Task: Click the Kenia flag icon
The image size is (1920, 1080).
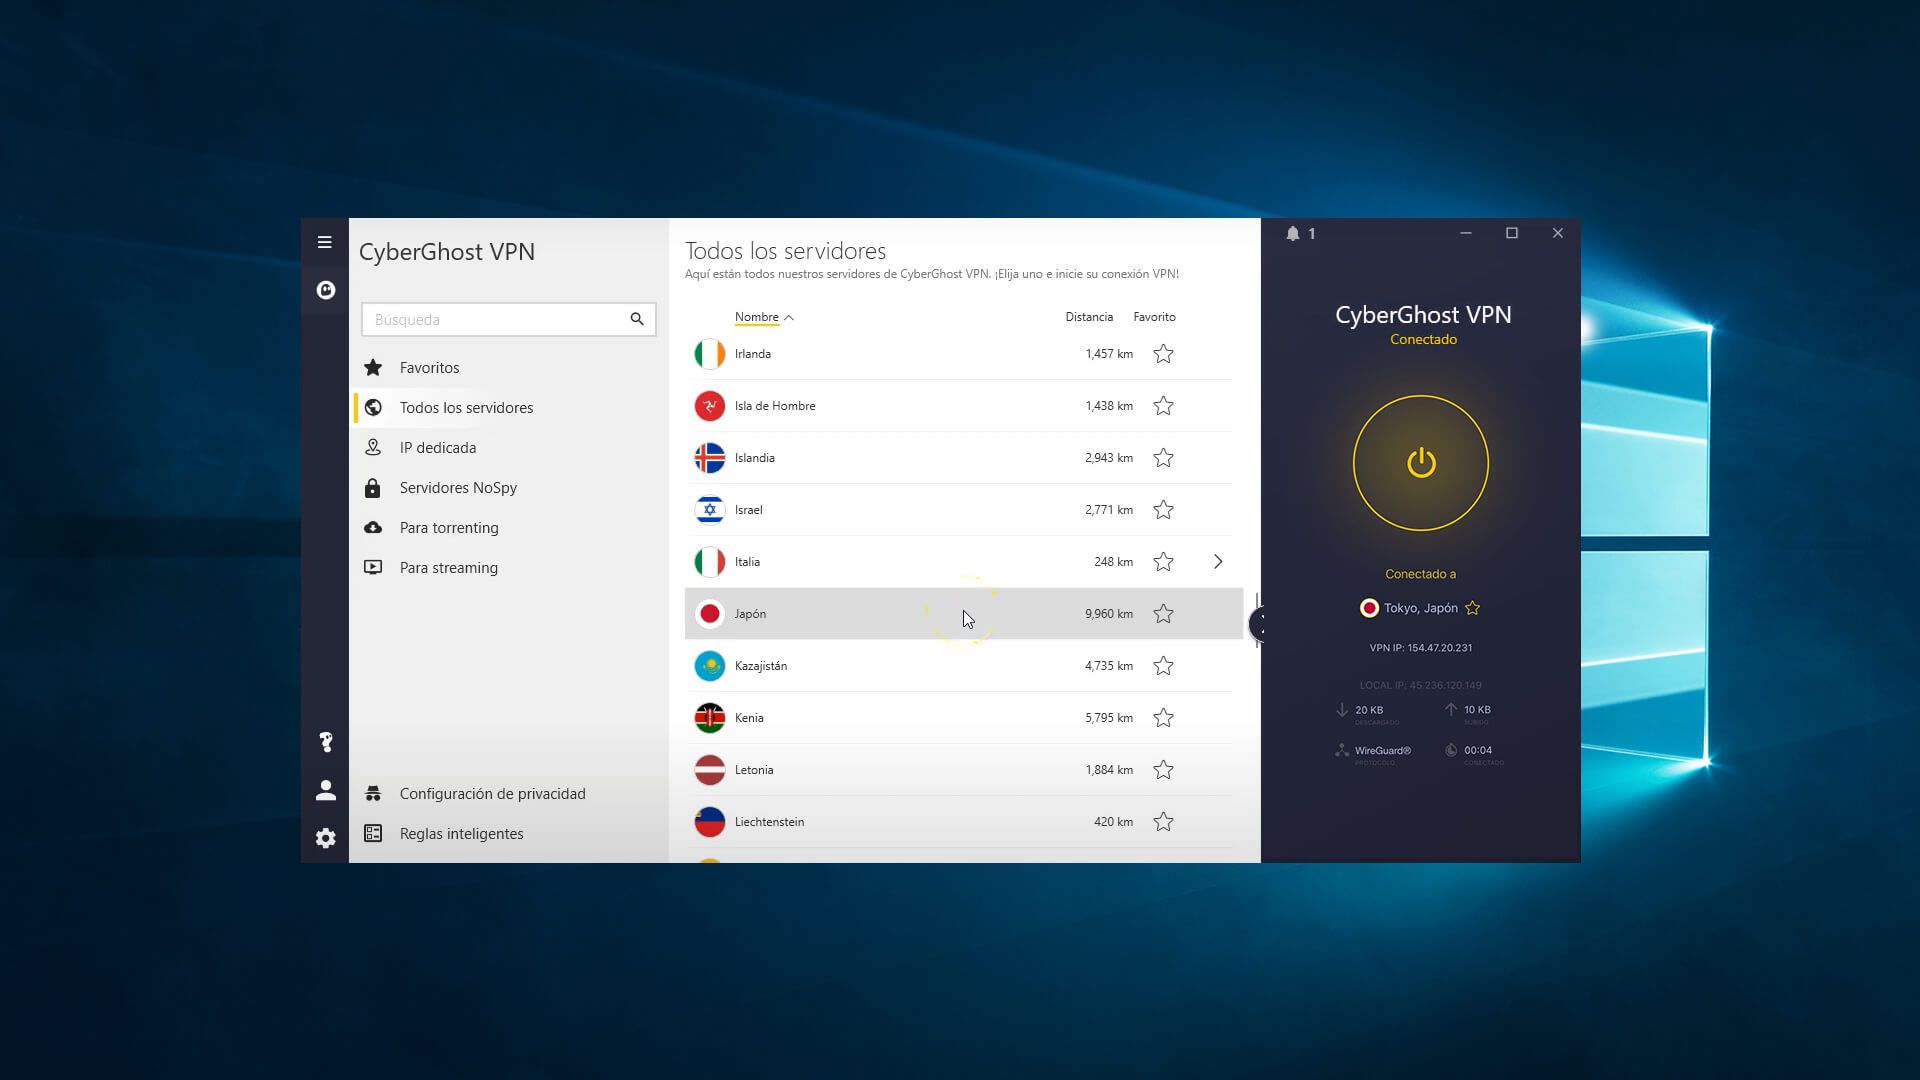Action: coord(710,718)
